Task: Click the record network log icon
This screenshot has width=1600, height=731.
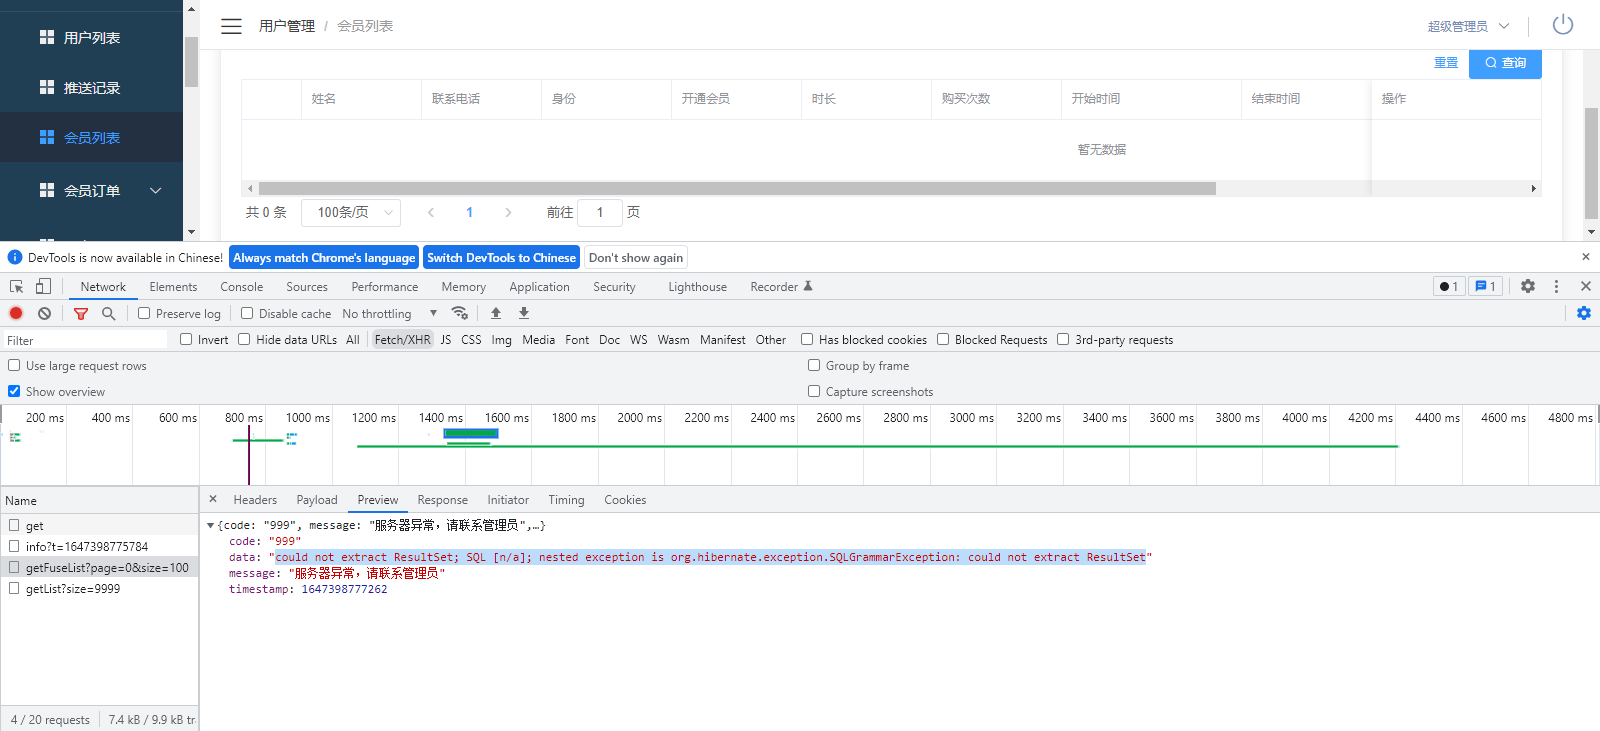Action: tap(16, 313)
